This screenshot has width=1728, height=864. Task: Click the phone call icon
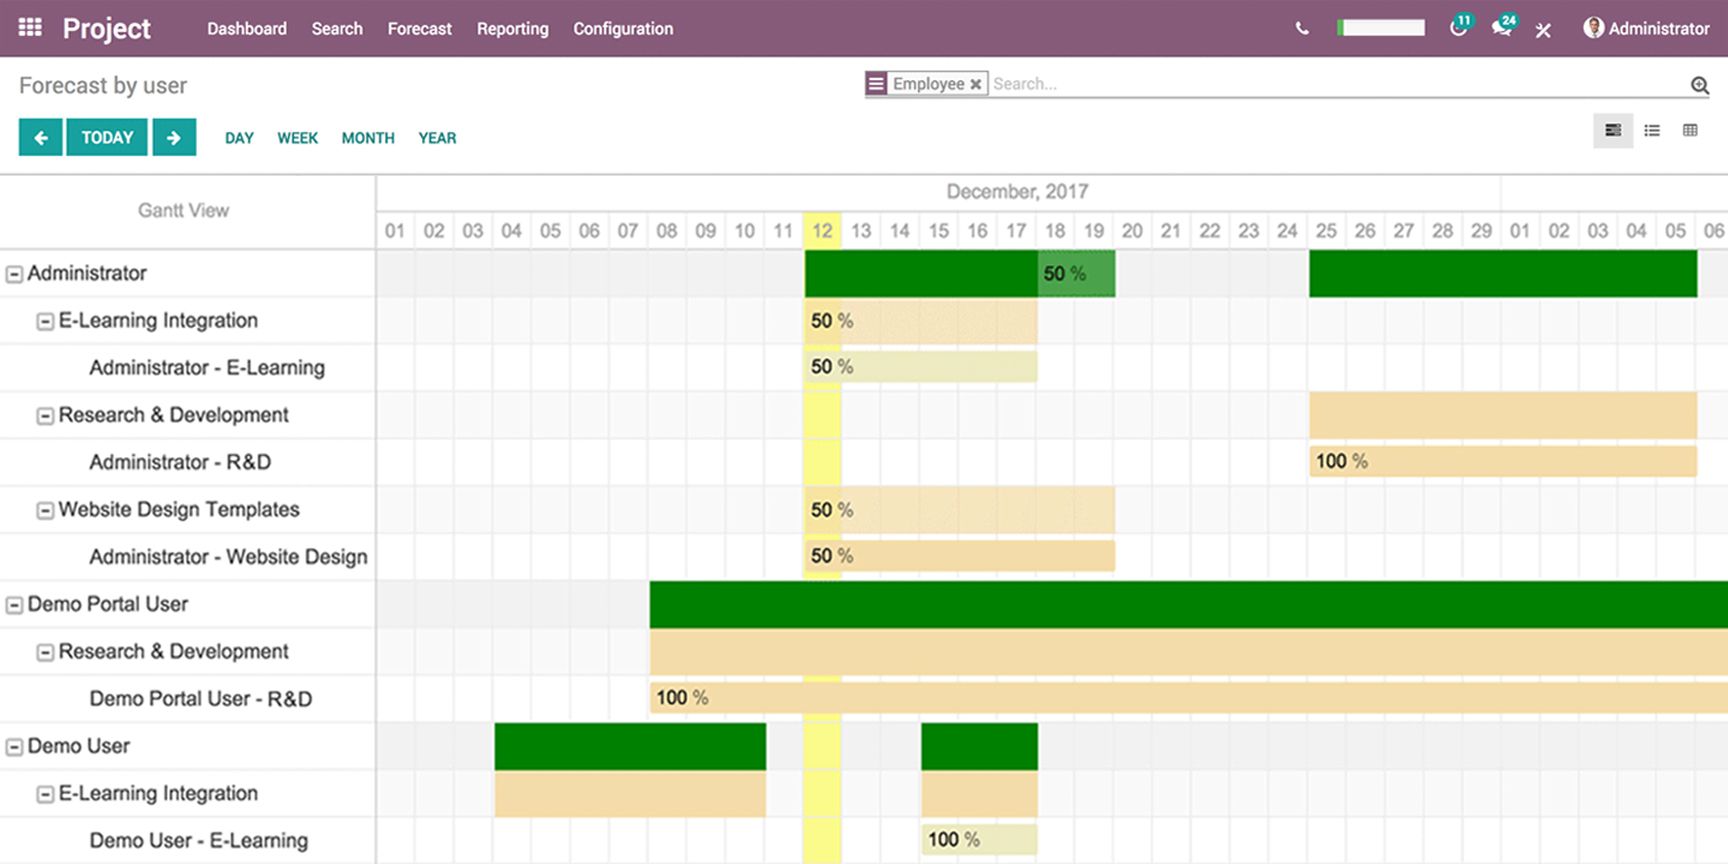[x=1301, y=29]
